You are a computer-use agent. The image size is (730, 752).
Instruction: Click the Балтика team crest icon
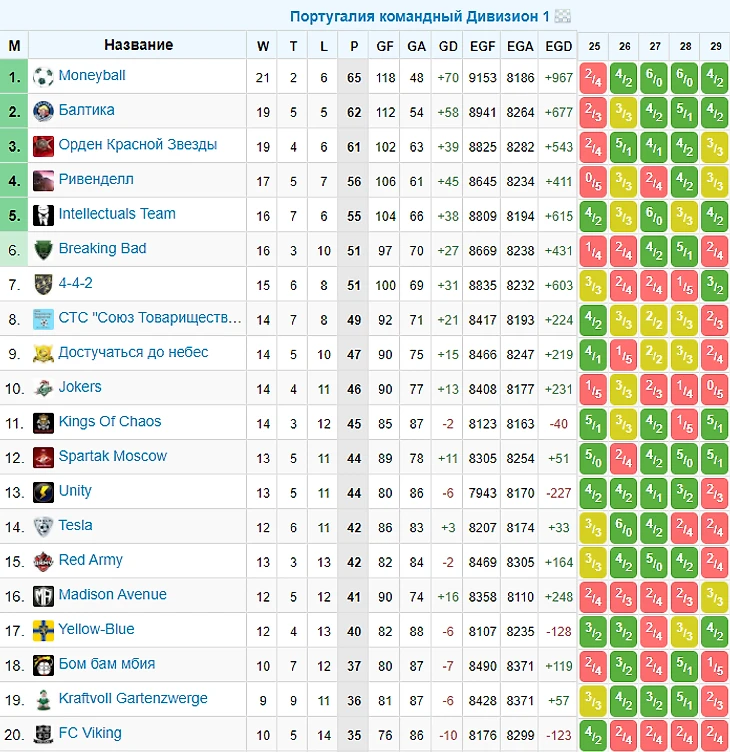point(43,111)
